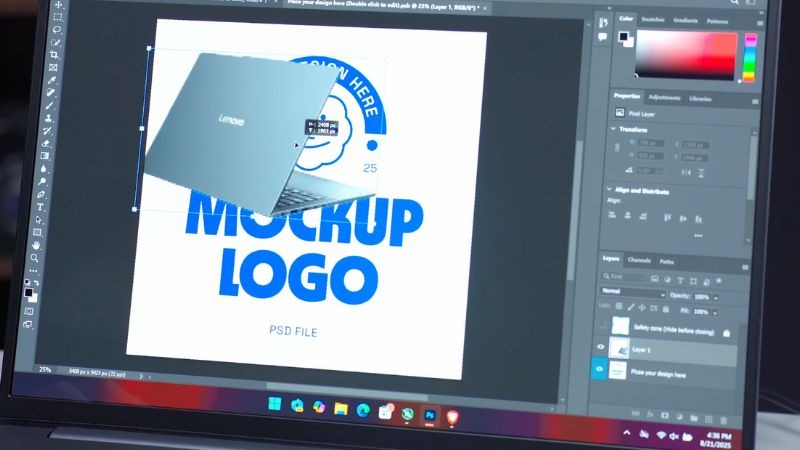Image resolution: width=800 pixels, height=450 pixels.
Task: Select the Move tool
Action: coord(59,5)
